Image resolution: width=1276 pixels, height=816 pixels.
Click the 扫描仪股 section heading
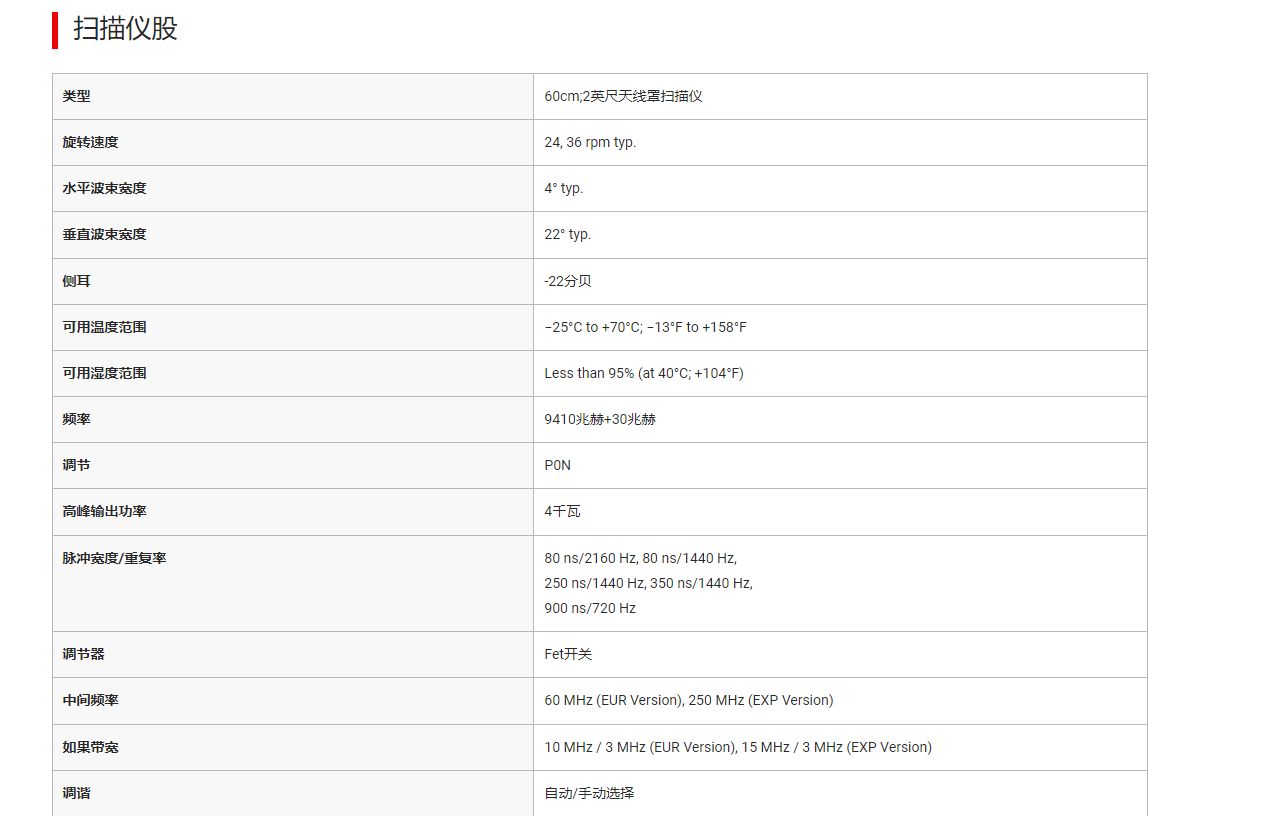pos(125,29)
